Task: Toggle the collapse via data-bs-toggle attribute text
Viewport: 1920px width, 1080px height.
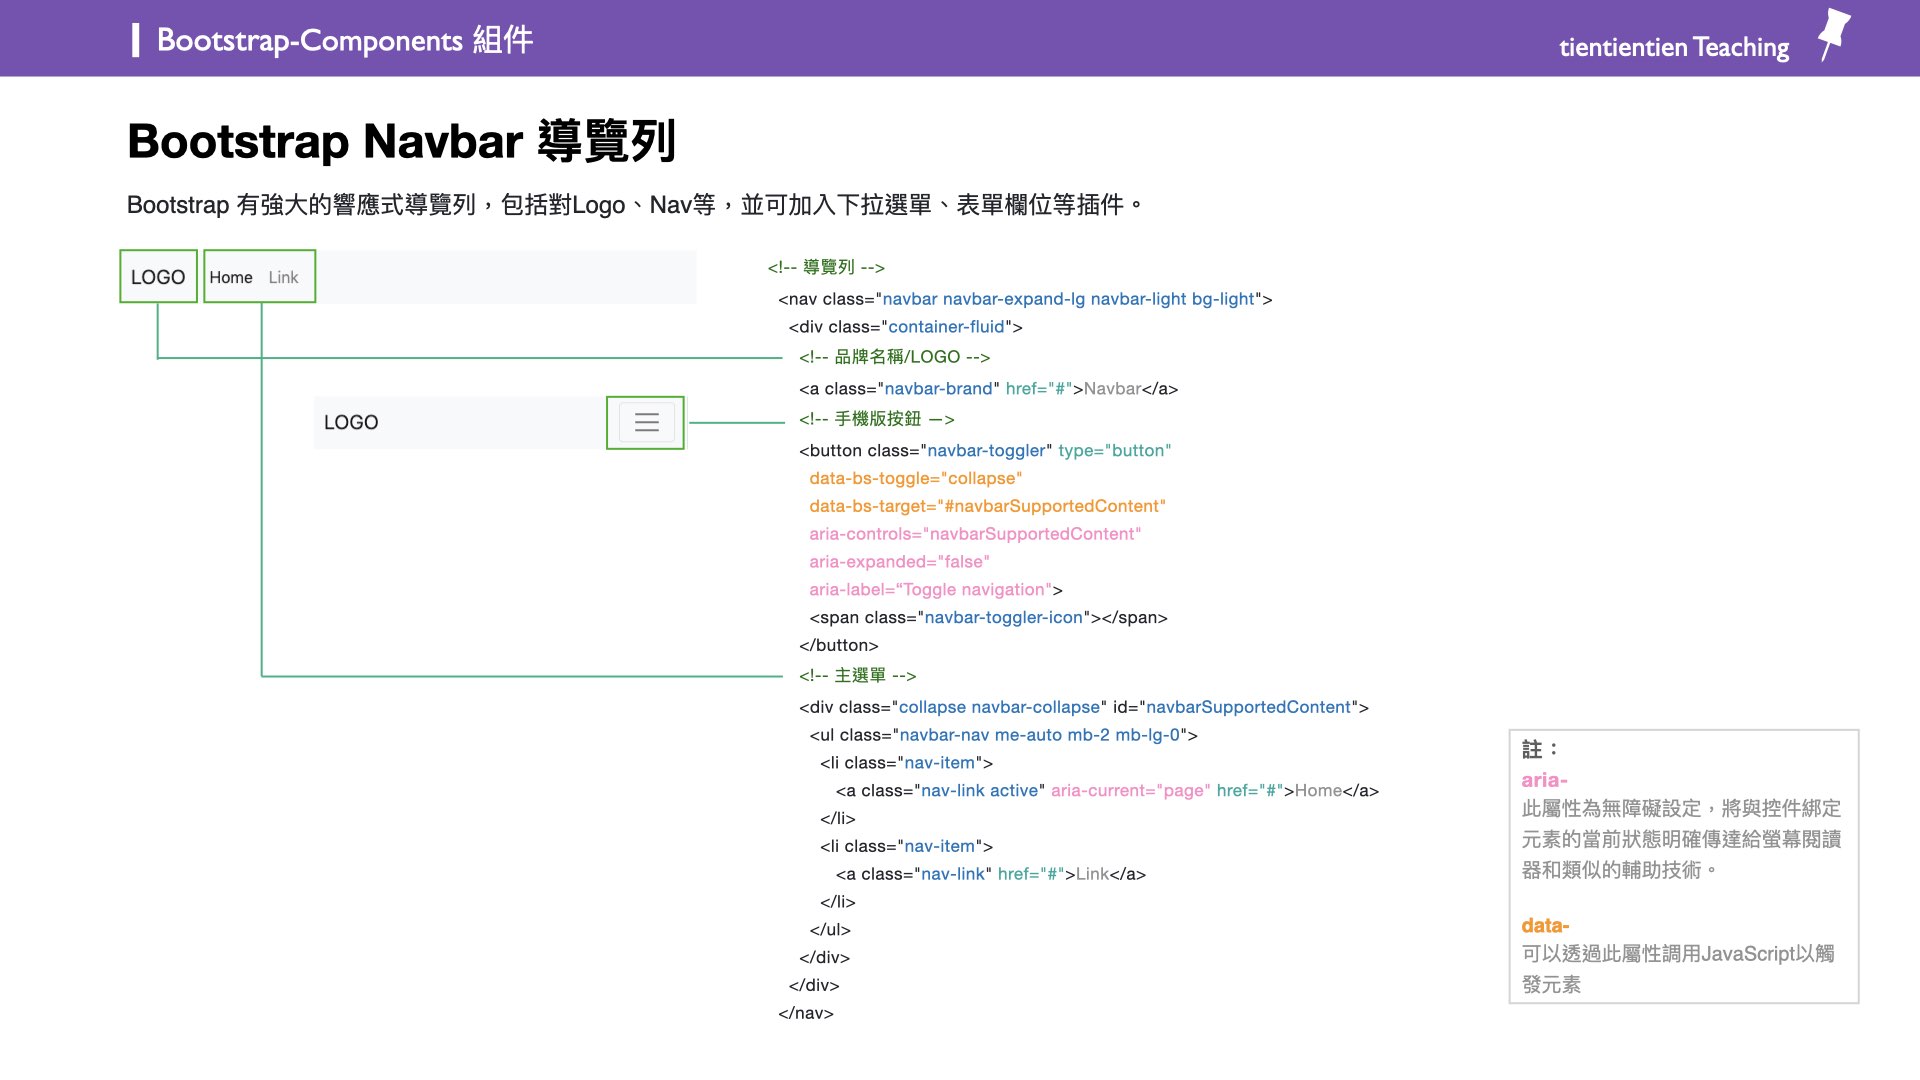Action: tap(915, 478)
